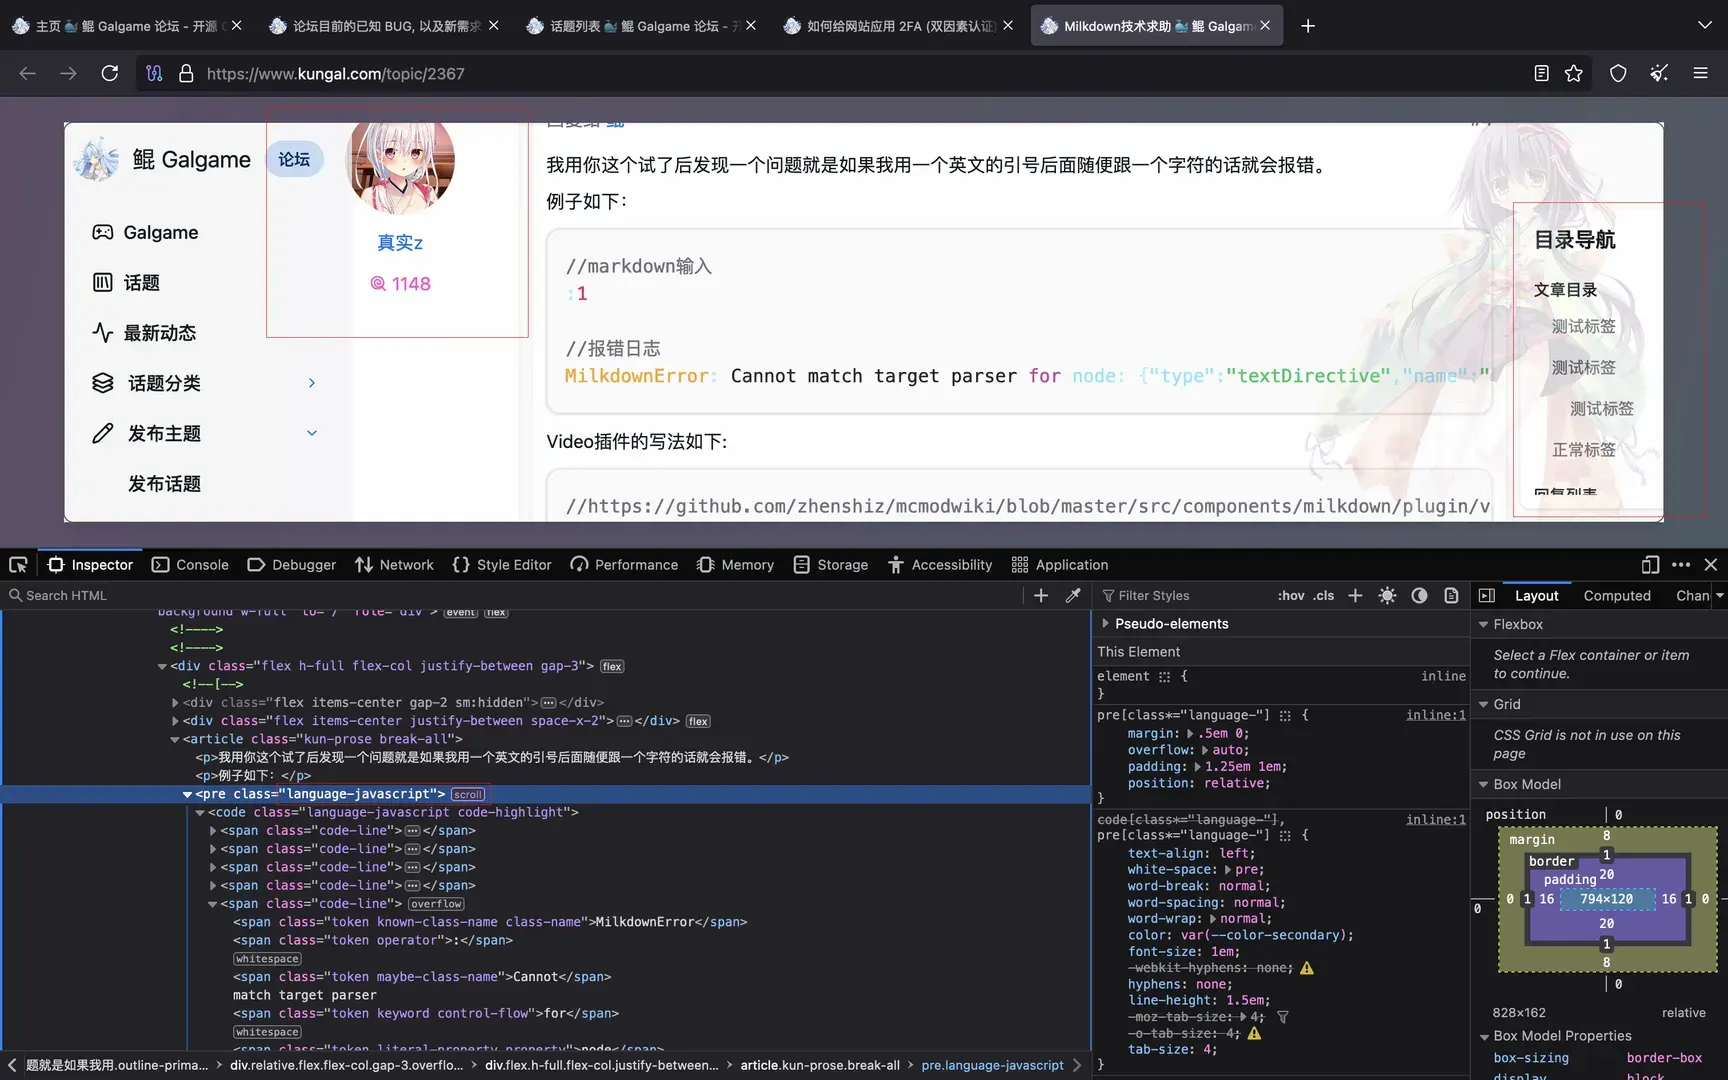The image size is (1728, 1080).
Task: Collapse the pre language-javascript node
Action: [x=187, y=794]
